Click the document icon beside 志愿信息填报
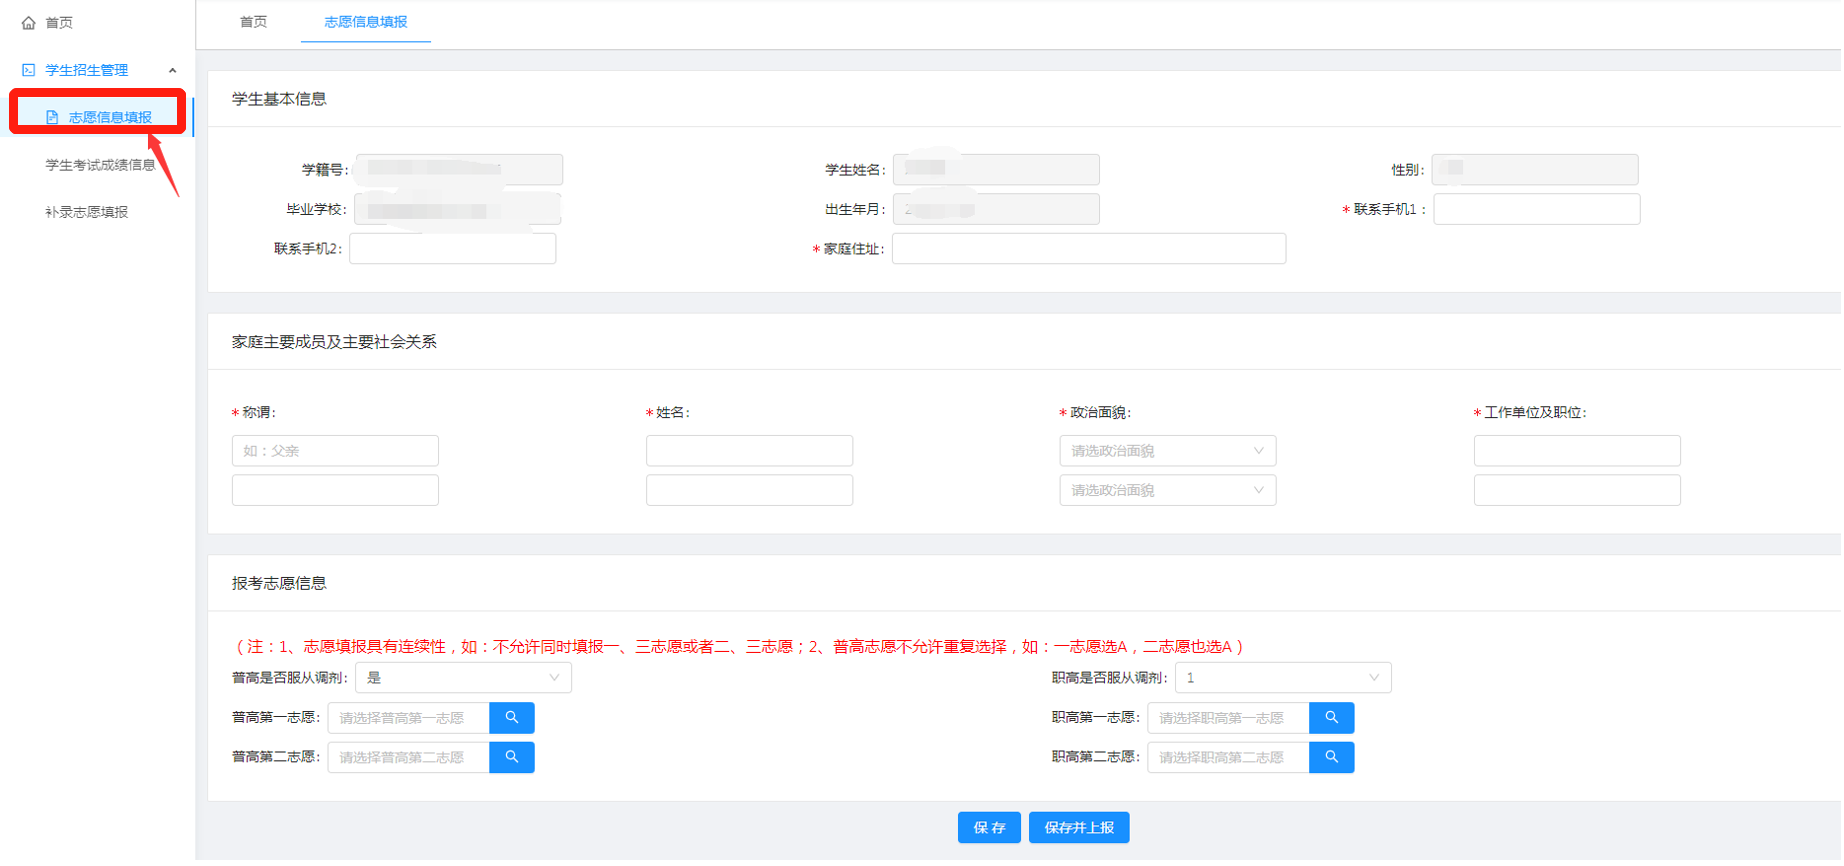 tap(52, 117)
